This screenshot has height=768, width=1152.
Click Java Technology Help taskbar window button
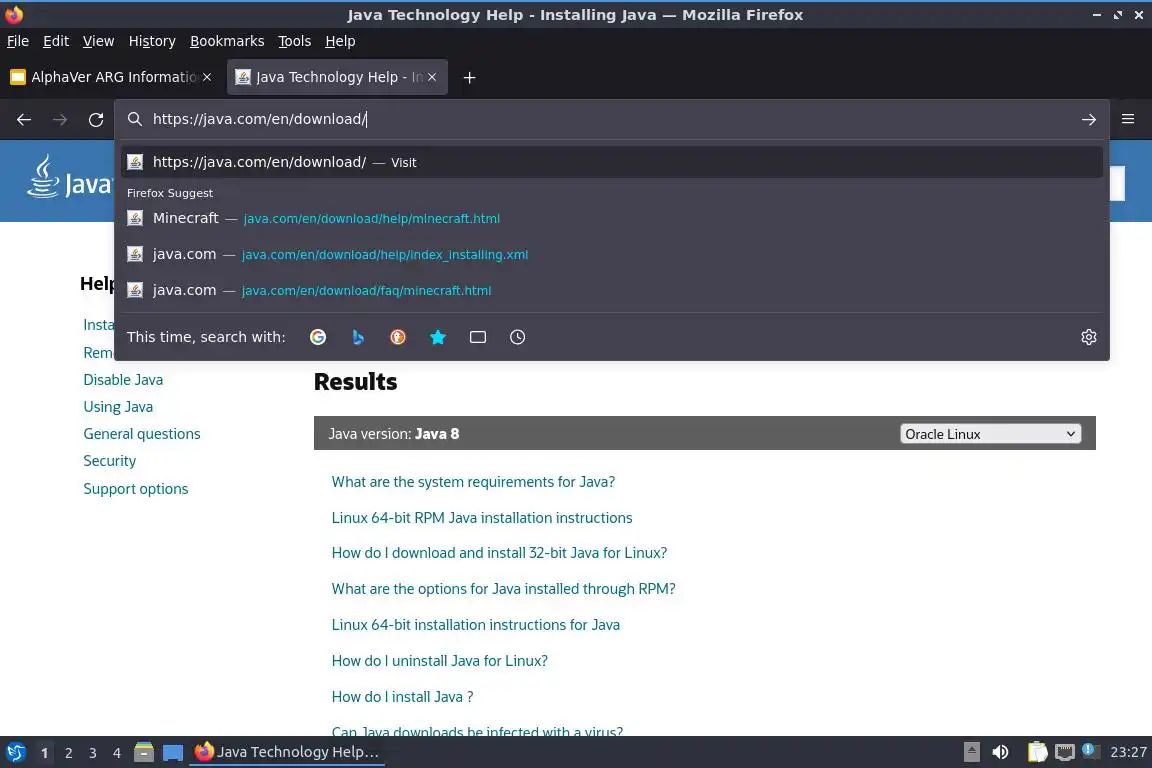pos(287,753)
